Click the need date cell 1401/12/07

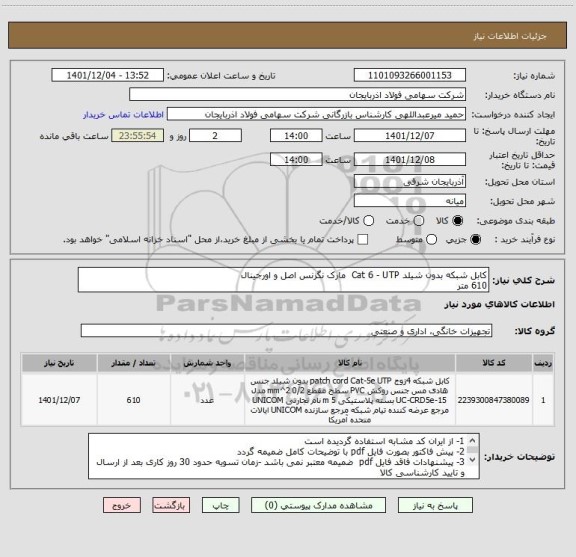pos(59,400)
